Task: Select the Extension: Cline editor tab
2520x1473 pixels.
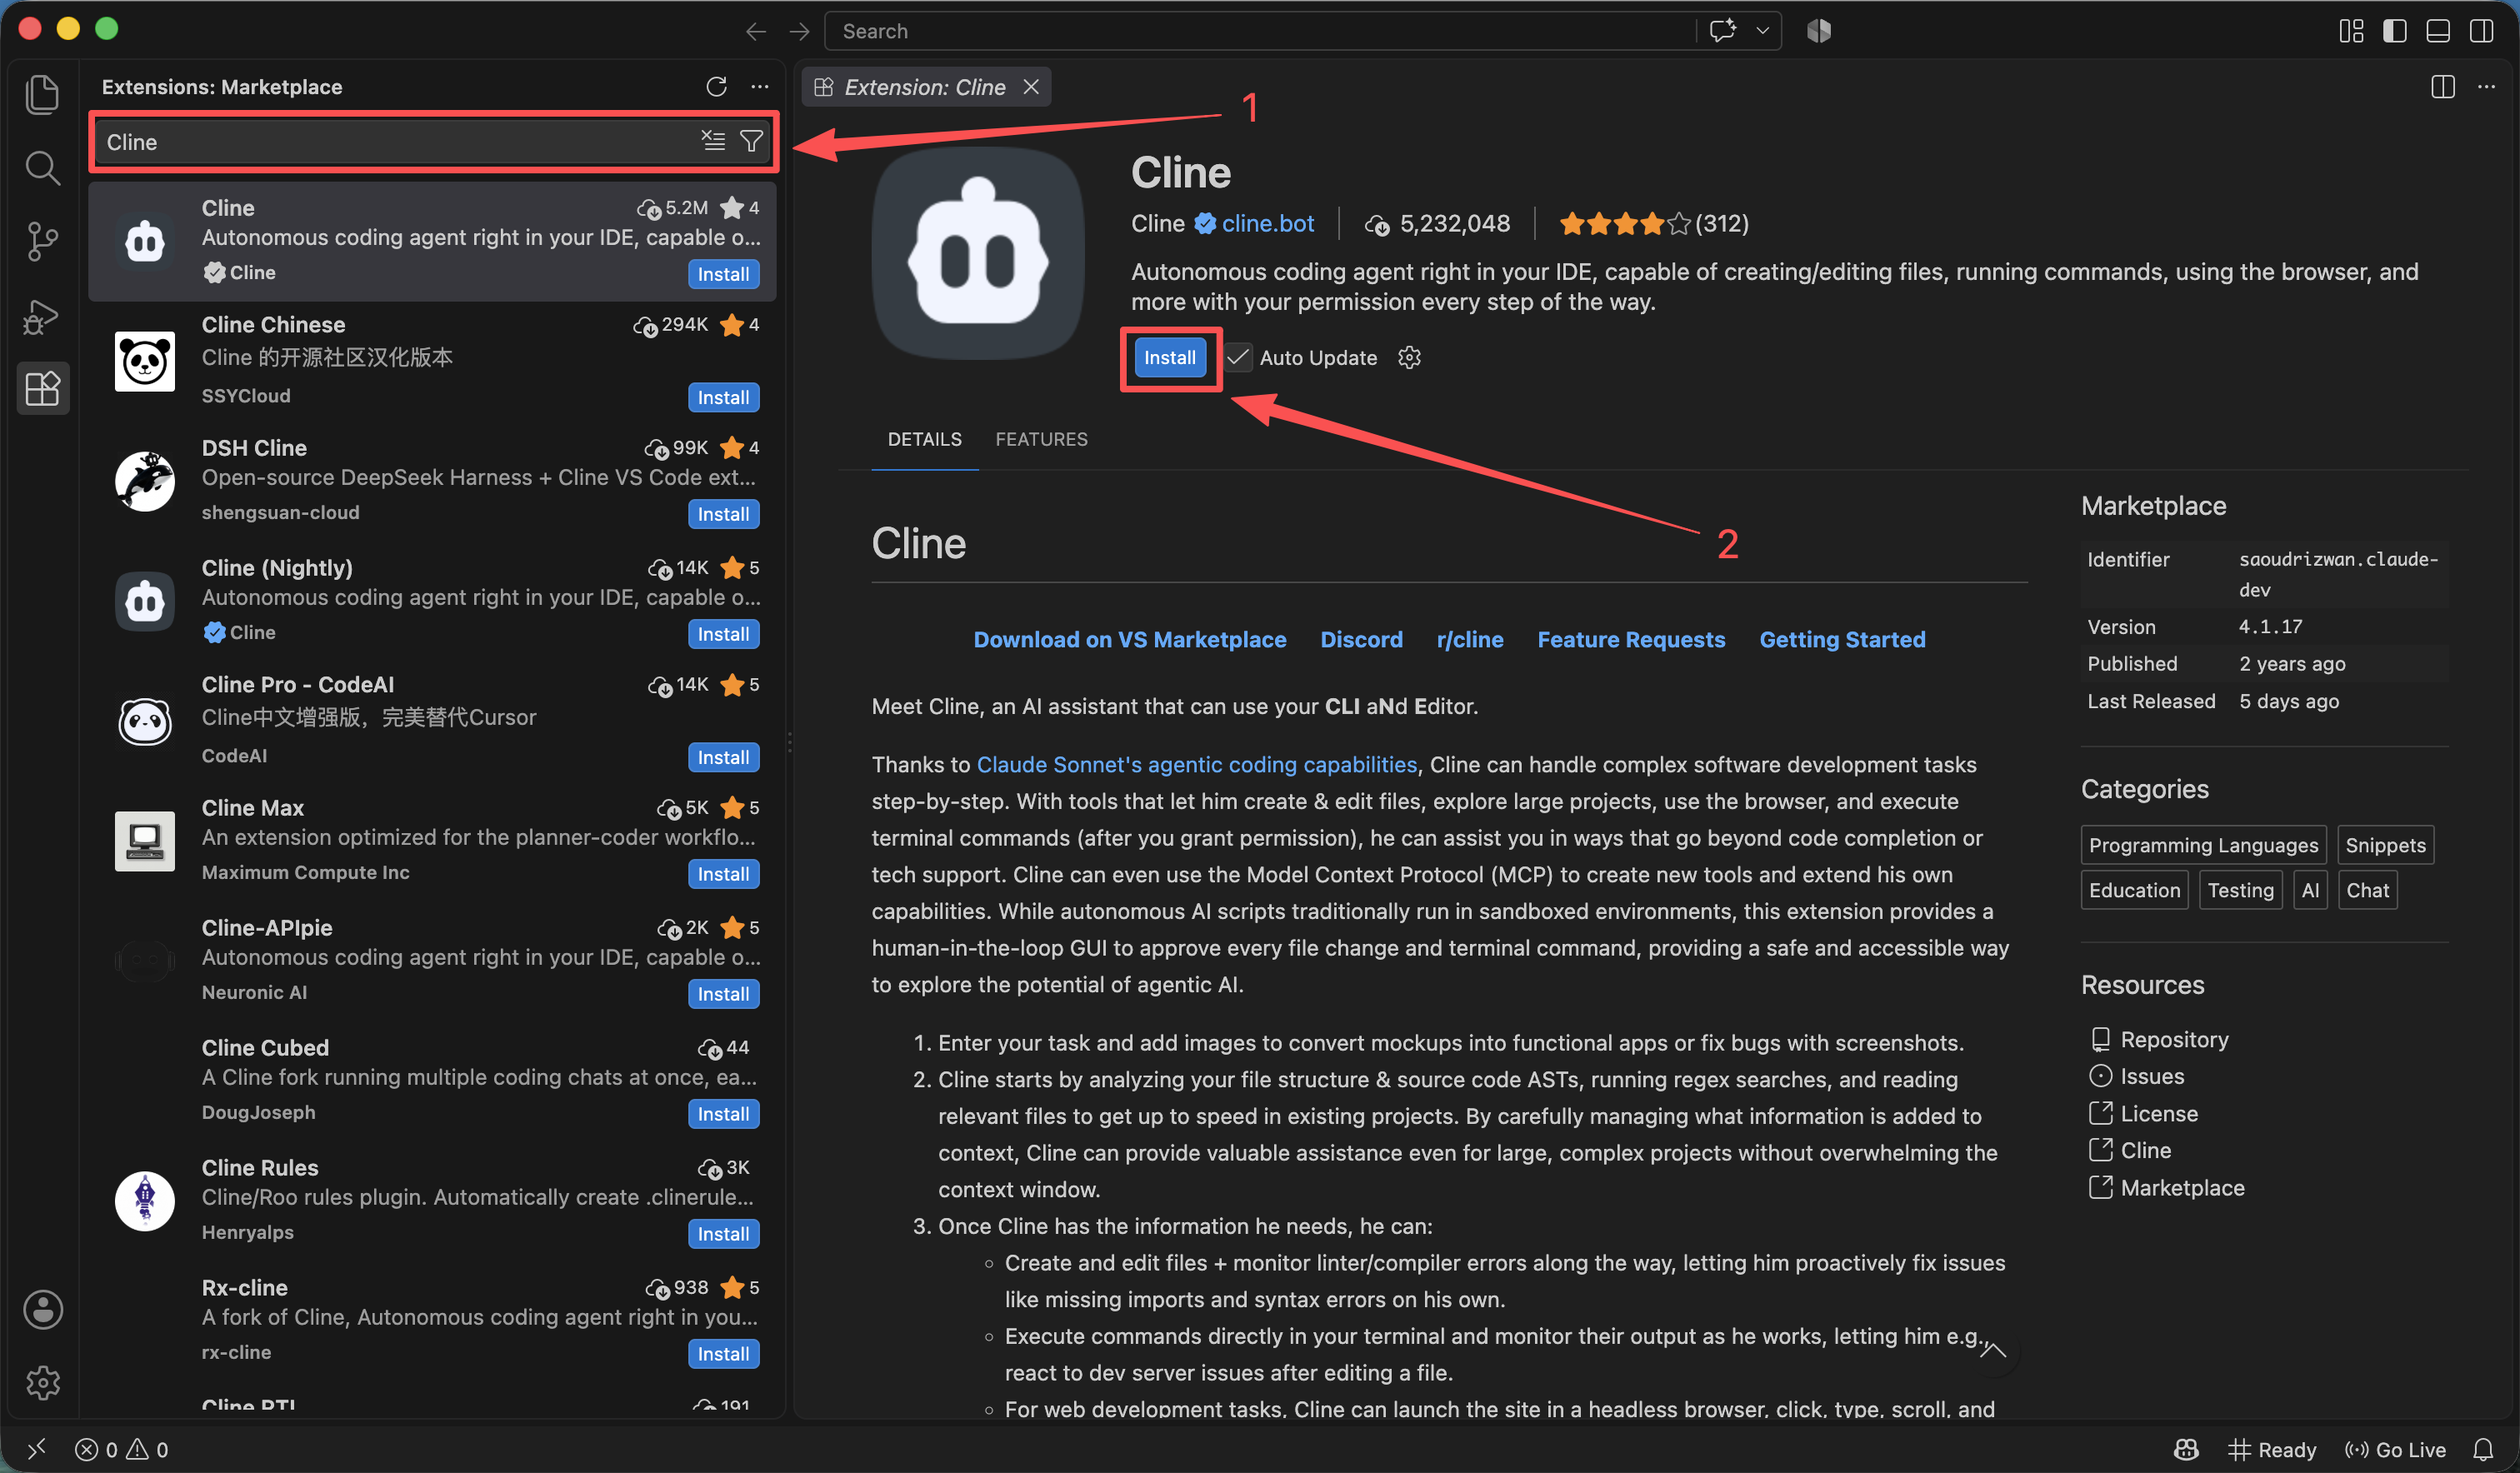Action: (925, 87)
